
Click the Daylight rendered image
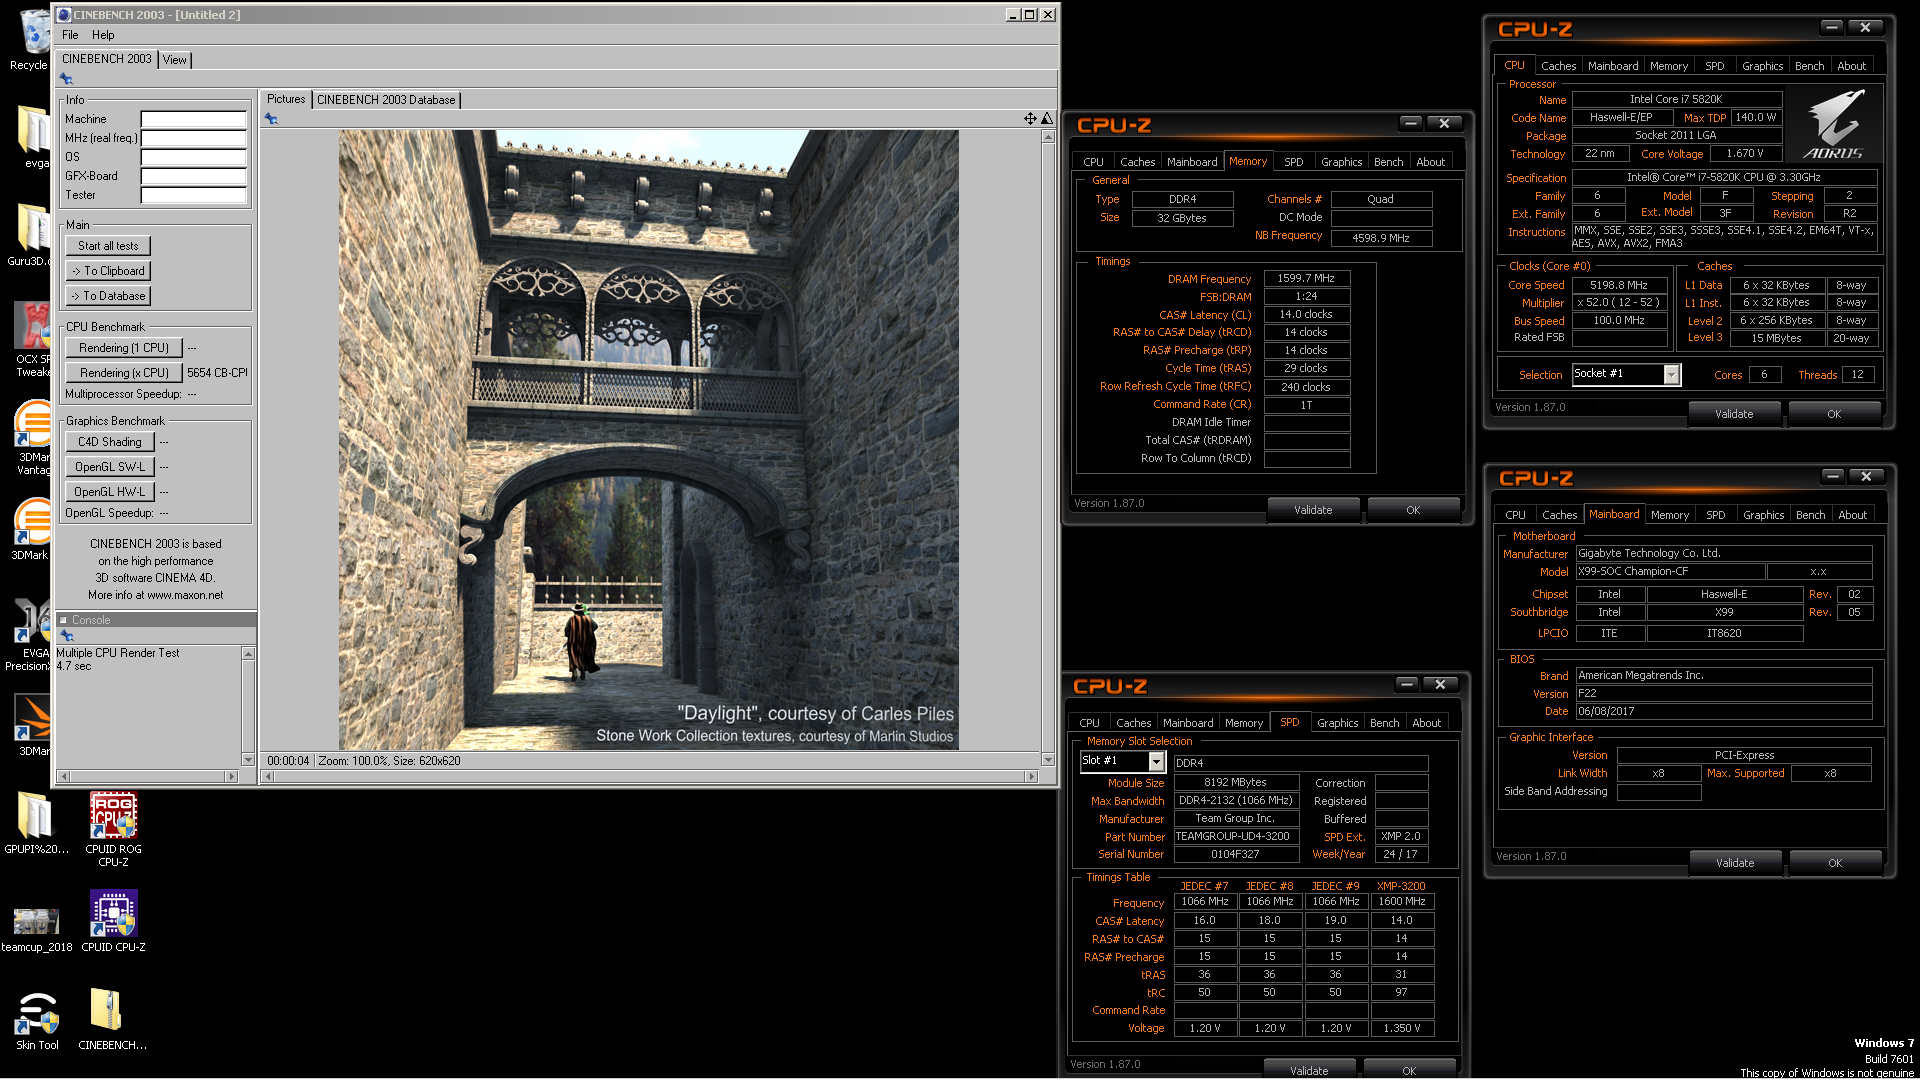pyautogui.click(x=648, y=440)
